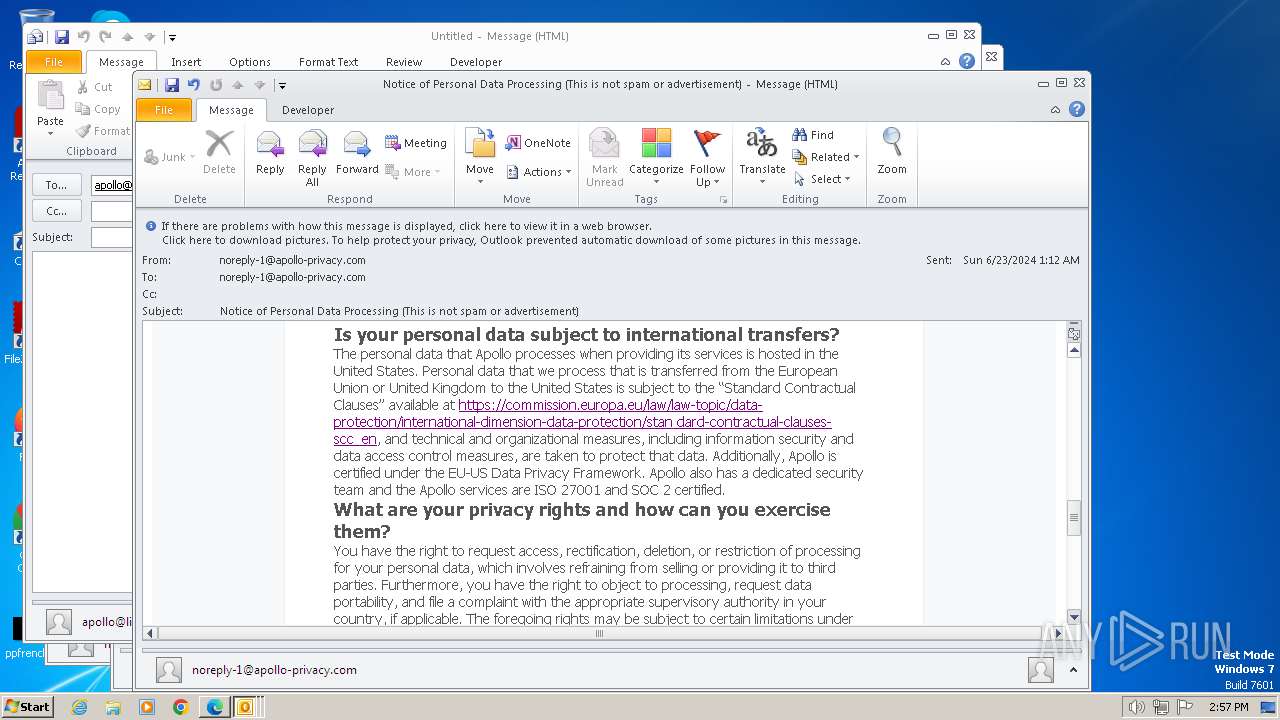Click the info icon in message infobar
The width and height of the screenshot is (1280, 720).
coord(151,226)
